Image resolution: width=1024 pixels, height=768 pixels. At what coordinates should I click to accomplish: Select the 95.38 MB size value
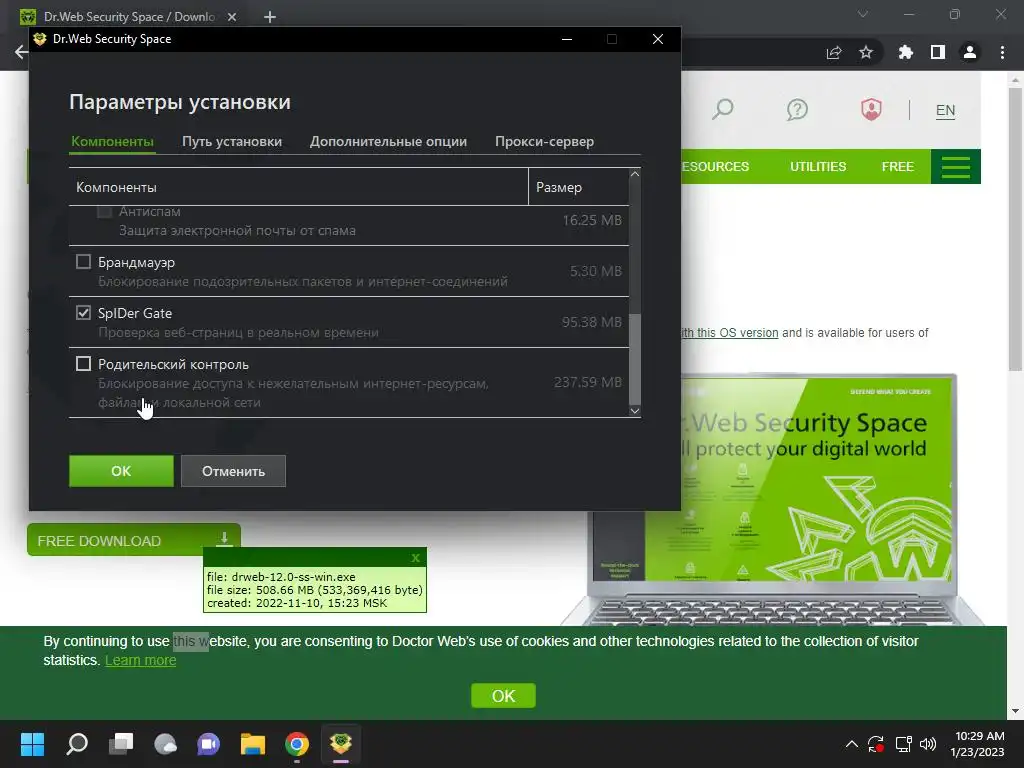coord(592,322)
